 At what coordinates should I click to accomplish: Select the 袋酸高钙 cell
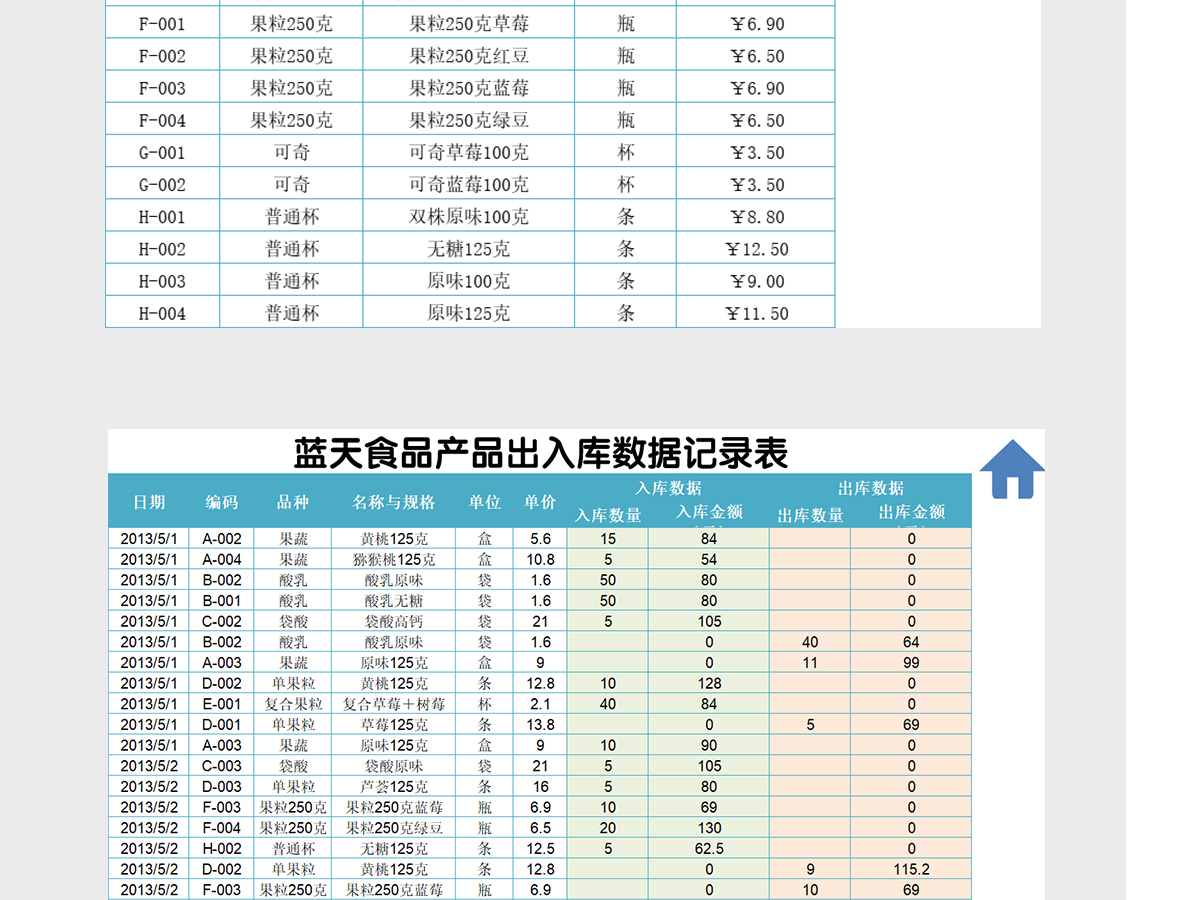[394, 621]
